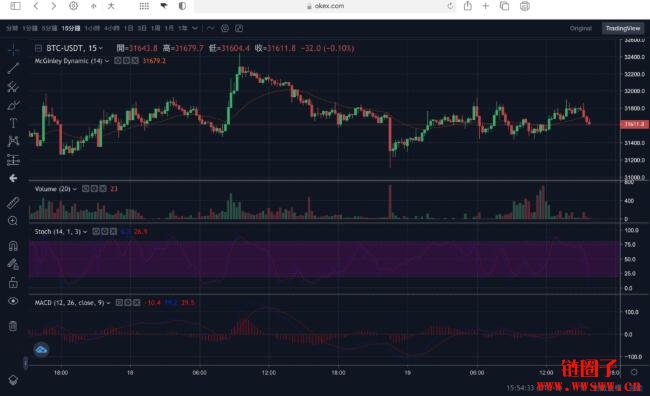This screenshot has height=396, width=650.
Task: Expand MACD (12, 26, close, 9) dropdown arrow
Action: coord(109,303)
